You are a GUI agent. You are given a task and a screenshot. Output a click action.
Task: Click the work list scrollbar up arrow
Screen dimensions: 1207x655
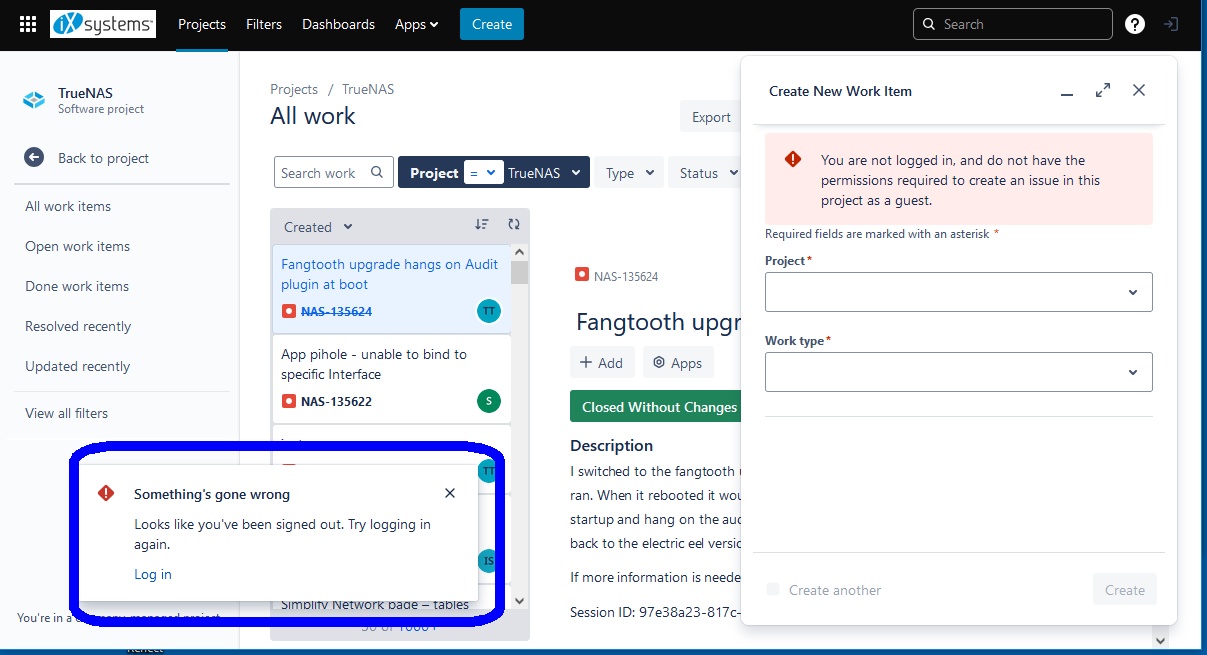[519, 252]
